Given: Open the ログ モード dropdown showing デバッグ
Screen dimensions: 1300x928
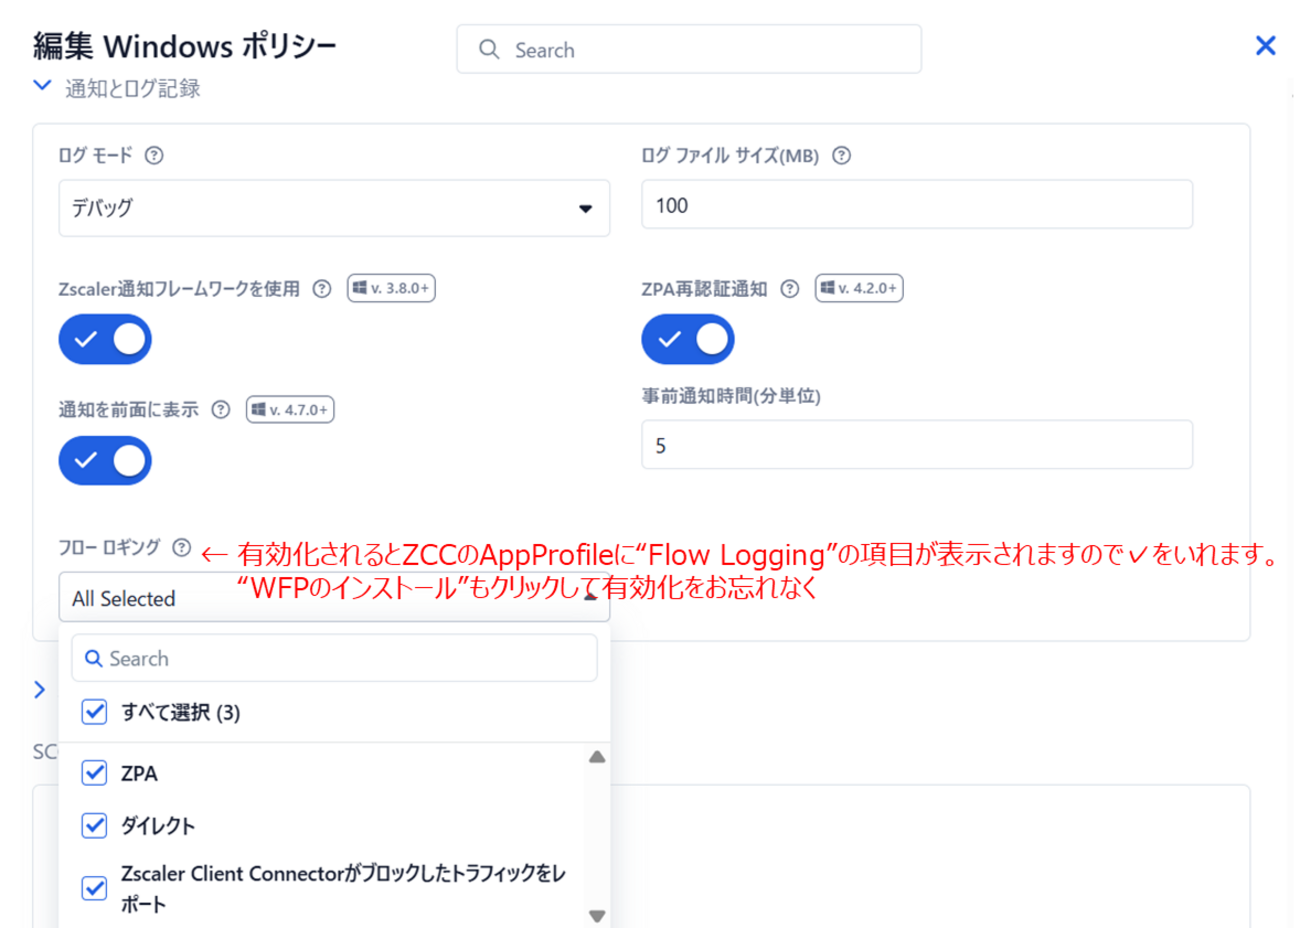Looking at the screenshot, I should 334,208.
